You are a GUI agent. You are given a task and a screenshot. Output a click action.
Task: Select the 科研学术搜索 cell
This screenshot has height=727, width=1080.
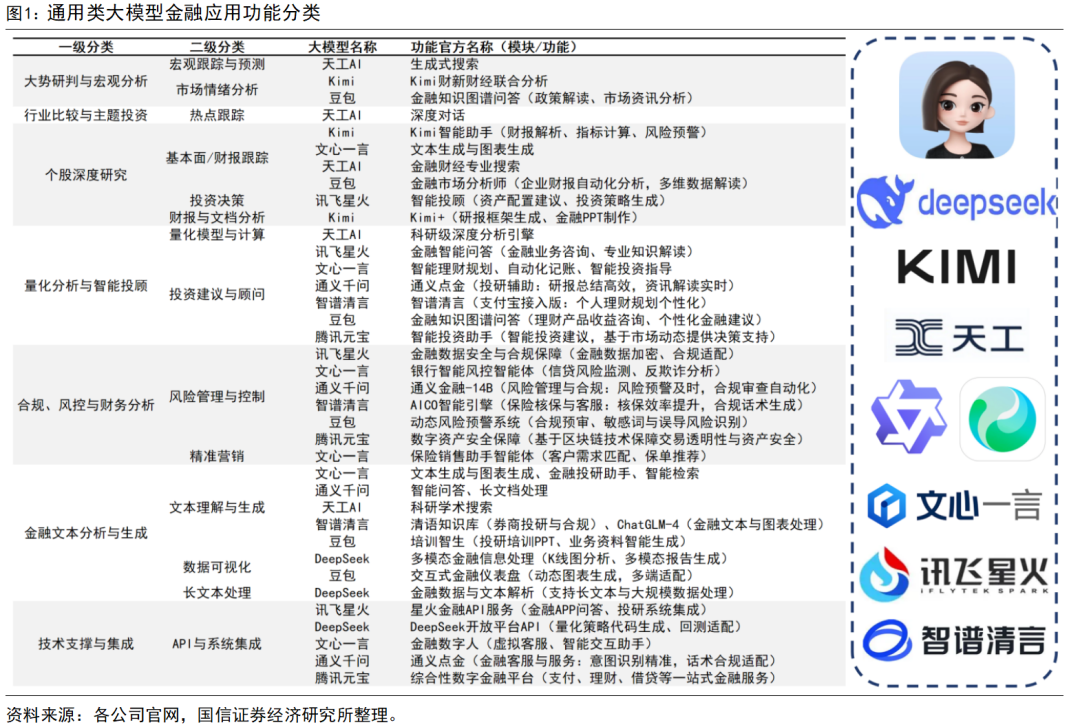click(x=451, y=508)
